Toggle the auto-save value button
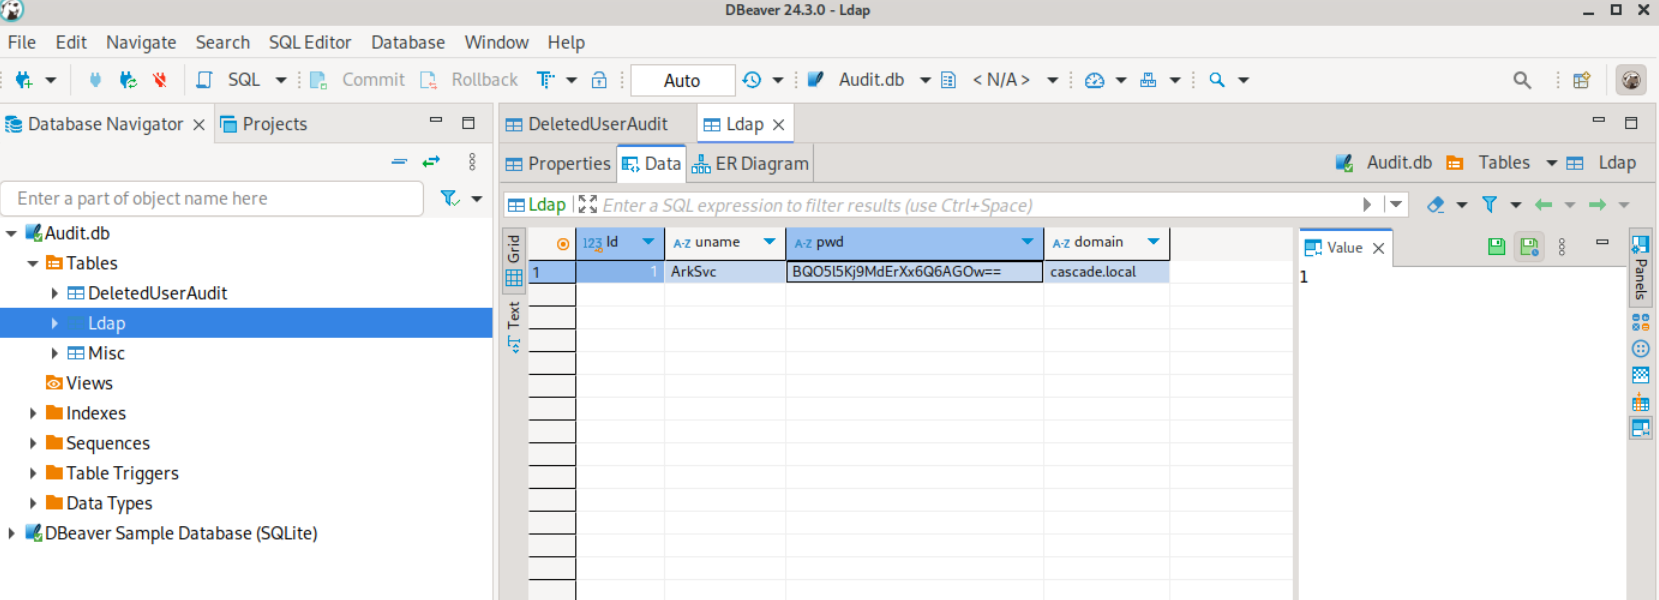The width and height of the screenshot is (1659, 600). [1529, 247]
